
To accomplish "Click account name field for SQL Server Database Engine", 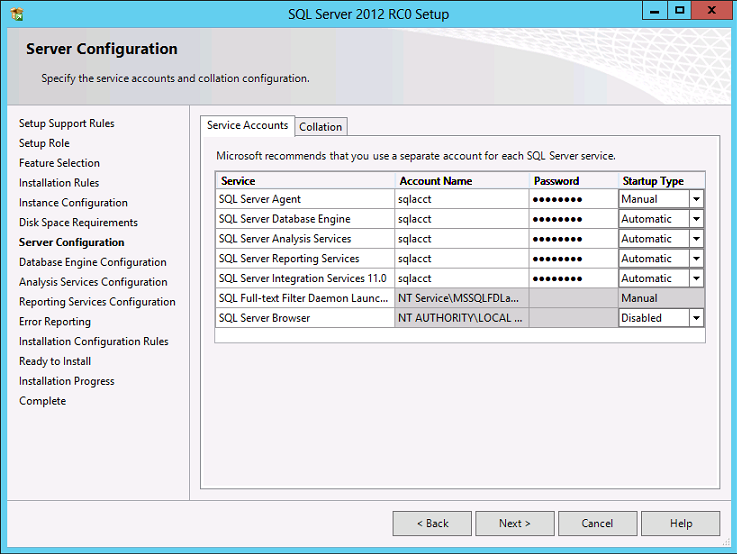I will 462,219.
